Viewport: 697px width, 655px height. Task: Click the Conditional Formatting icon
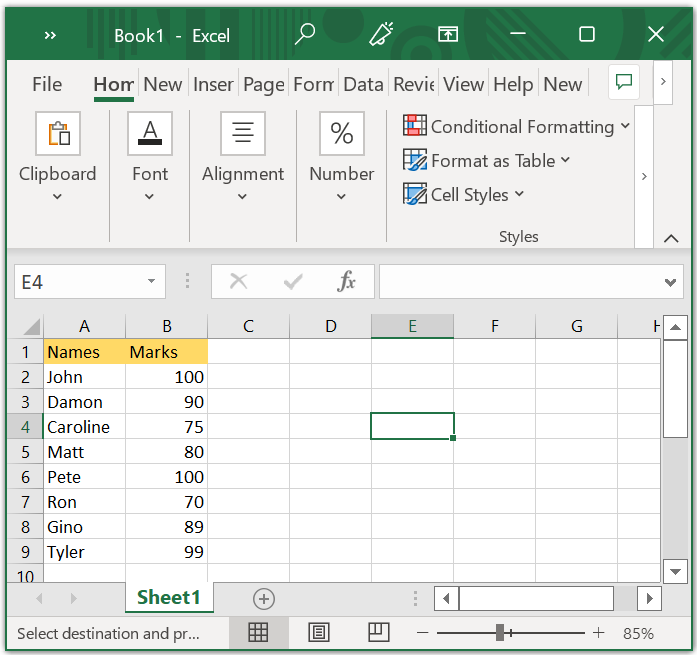click(415, 125)
